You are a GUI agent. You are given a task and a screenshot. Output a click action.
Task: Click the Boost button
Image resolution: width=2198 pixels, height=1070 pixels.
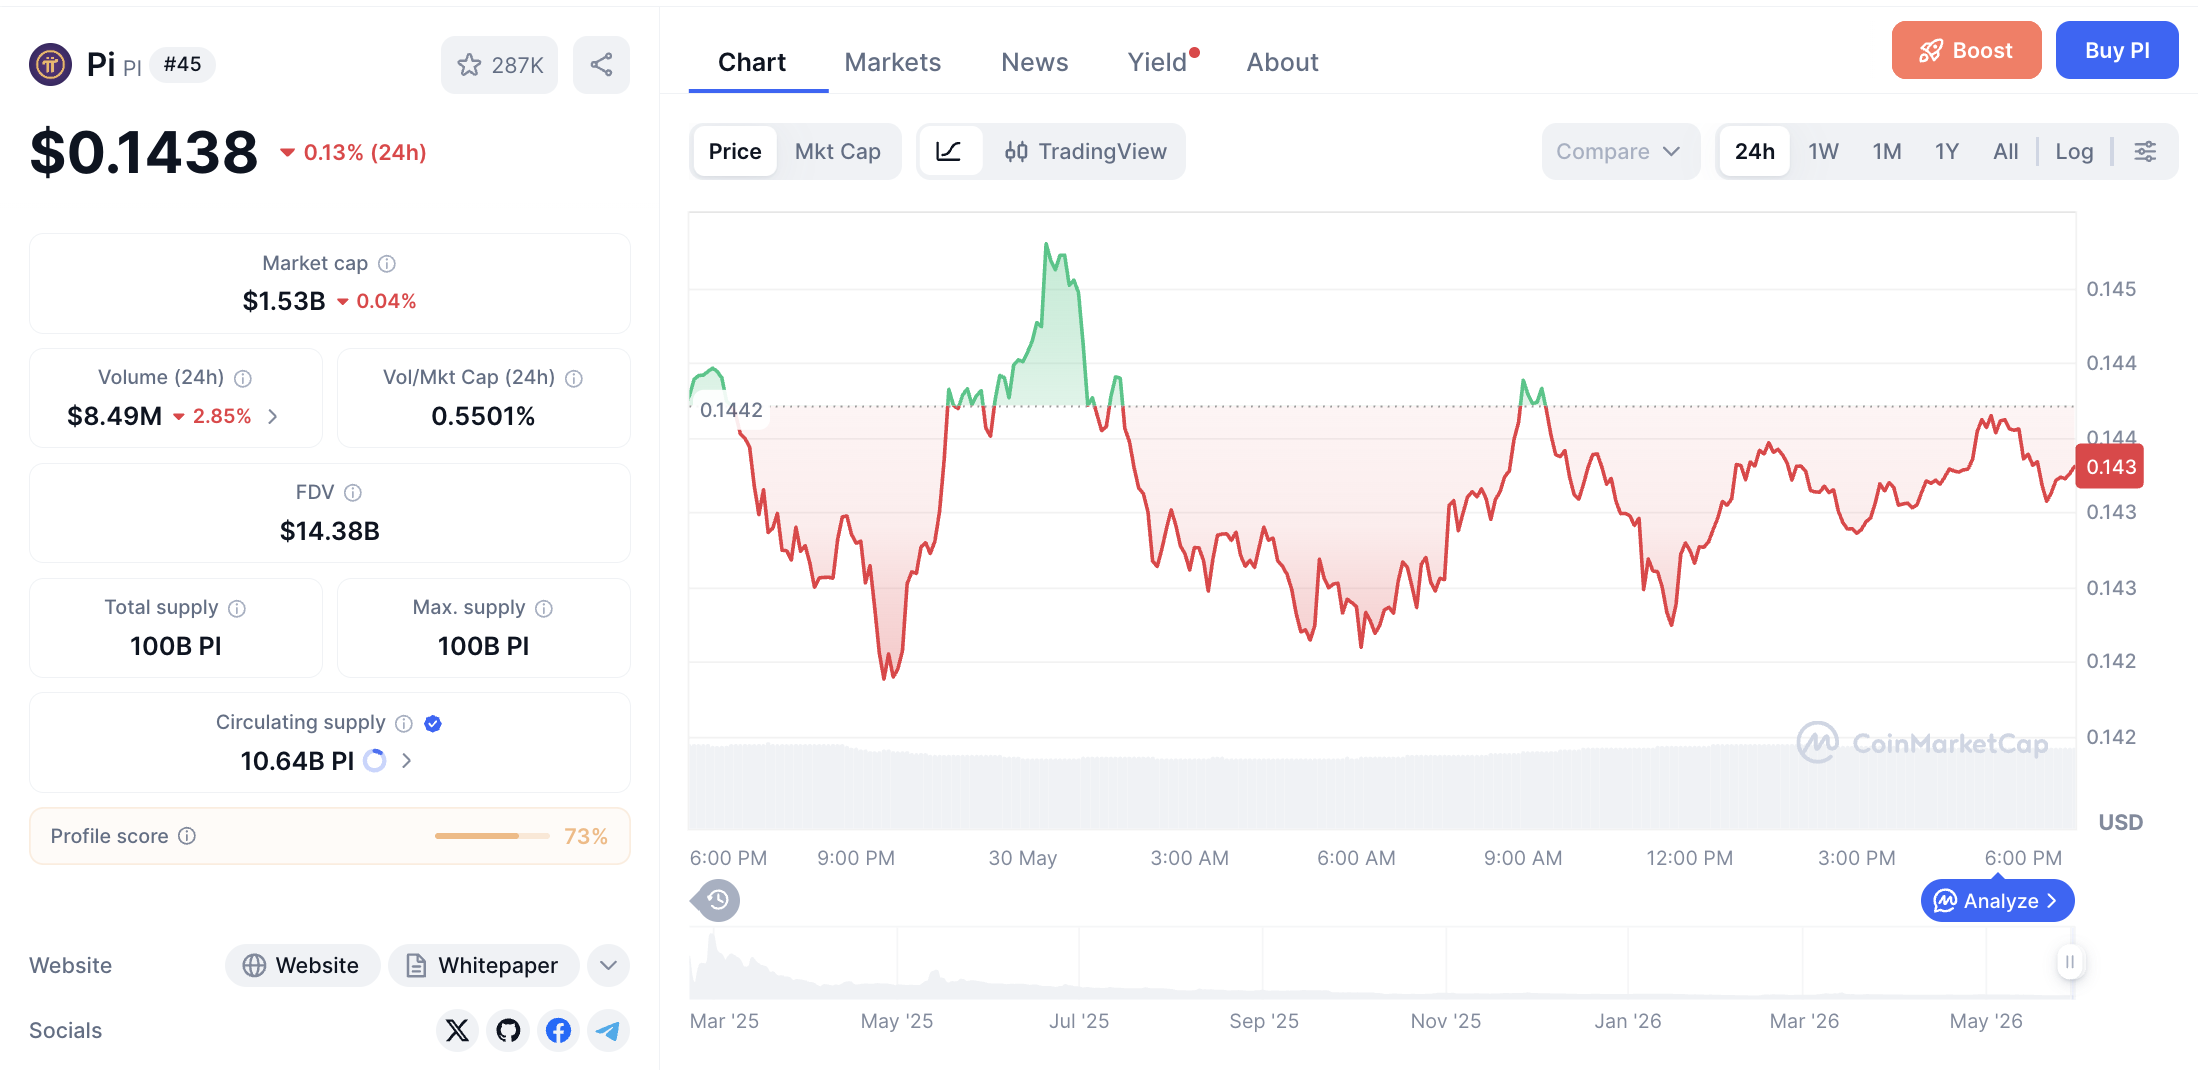tap(1966, 50)
